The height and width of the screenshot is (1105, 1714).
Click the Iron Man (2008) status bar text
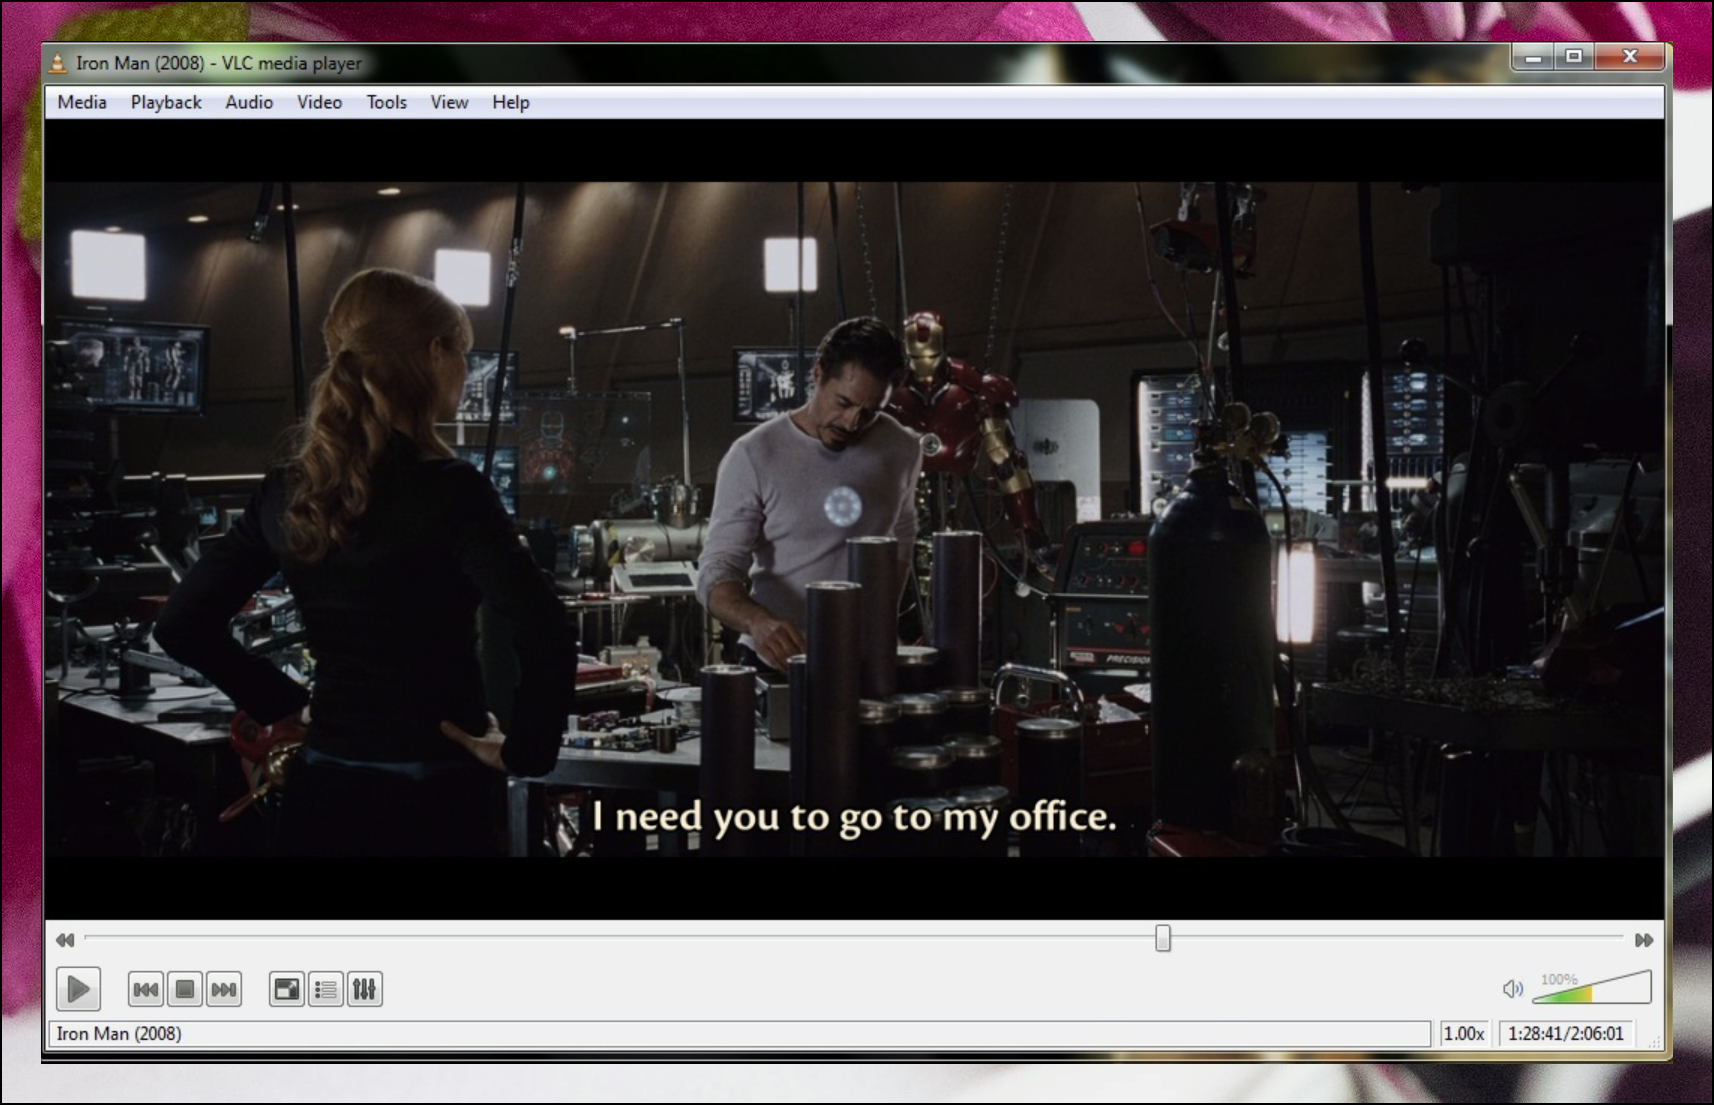point(119,1034)
